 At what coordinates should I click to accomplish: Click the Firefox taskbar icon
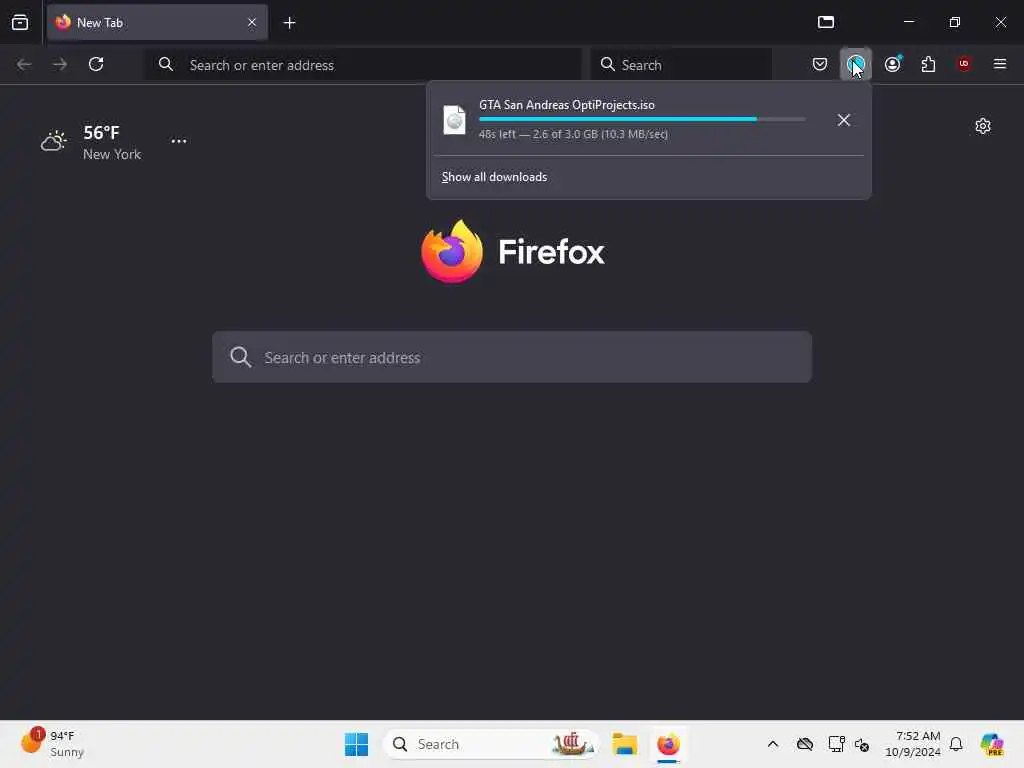pos(668,744)
